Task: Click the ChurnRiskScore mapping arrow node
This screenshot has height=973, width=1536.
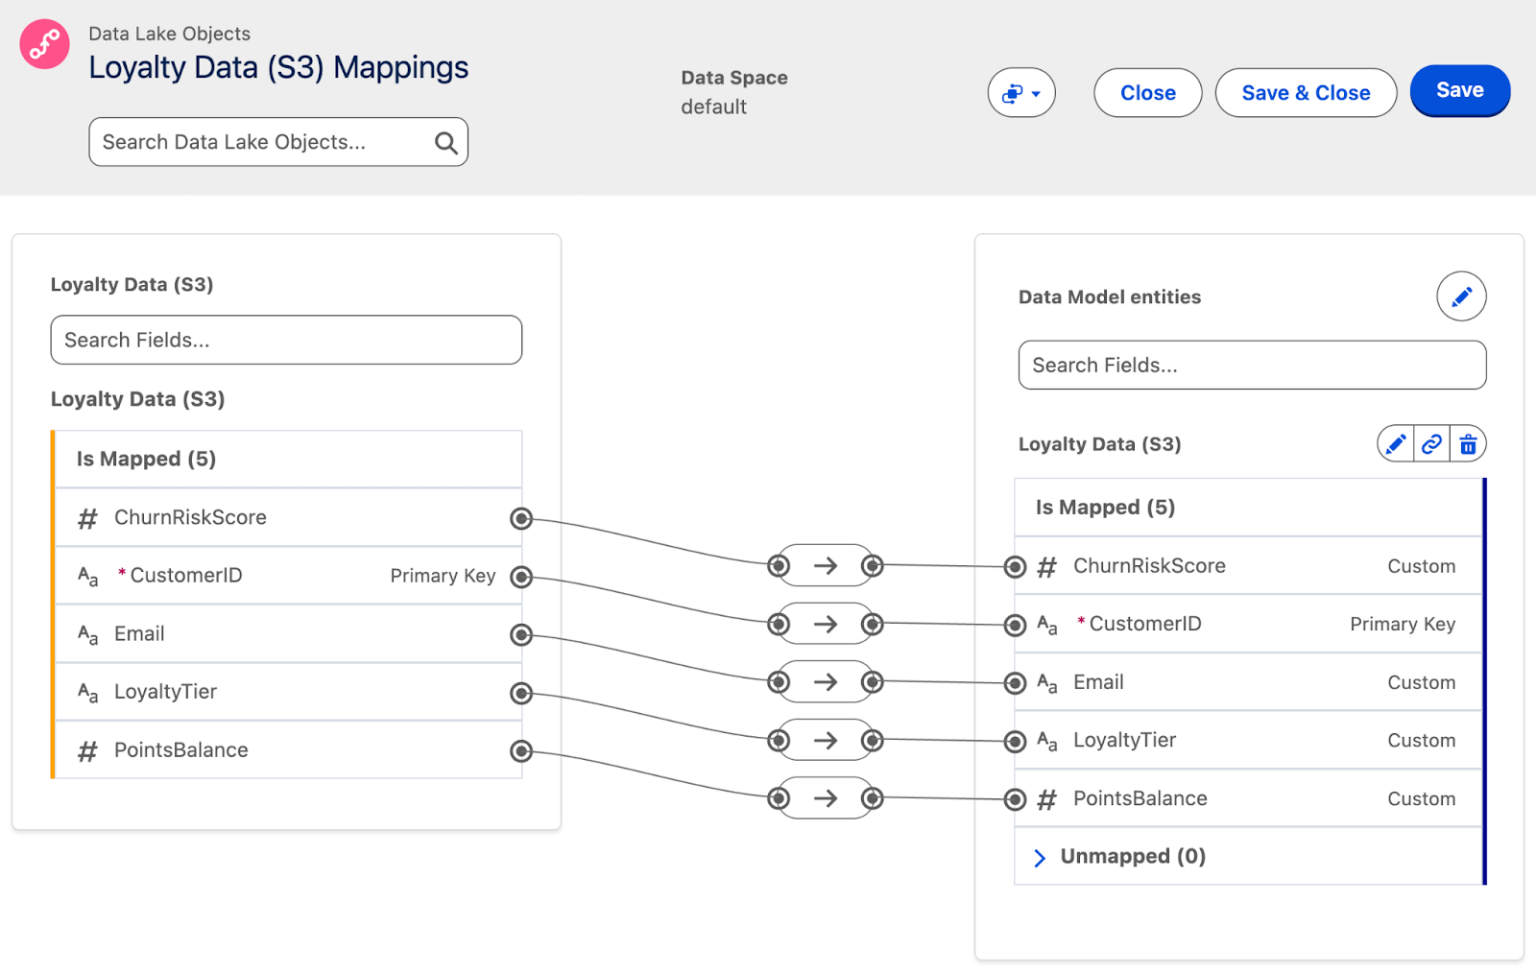Action: pos(825,566)
